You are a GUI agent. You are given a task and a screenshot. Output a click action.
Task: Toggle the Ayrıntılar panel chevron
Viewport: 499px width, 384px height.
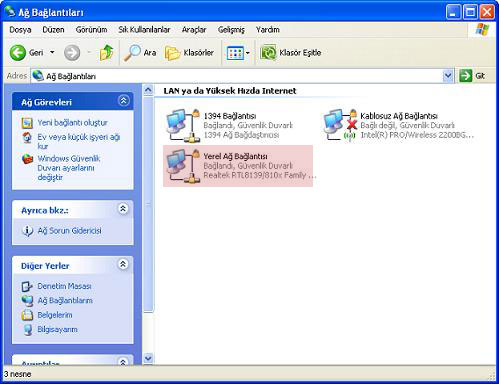pos(123,361)
